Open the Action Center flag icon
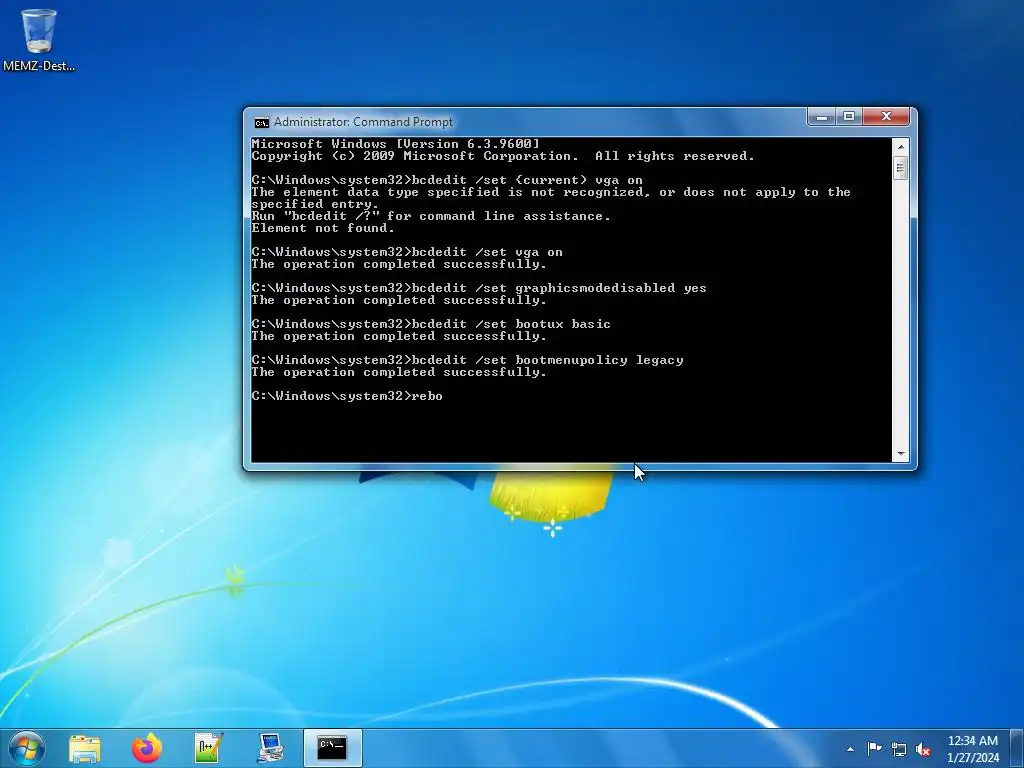The width and height of the screenshot is (1024, 768). click(874, 749)
